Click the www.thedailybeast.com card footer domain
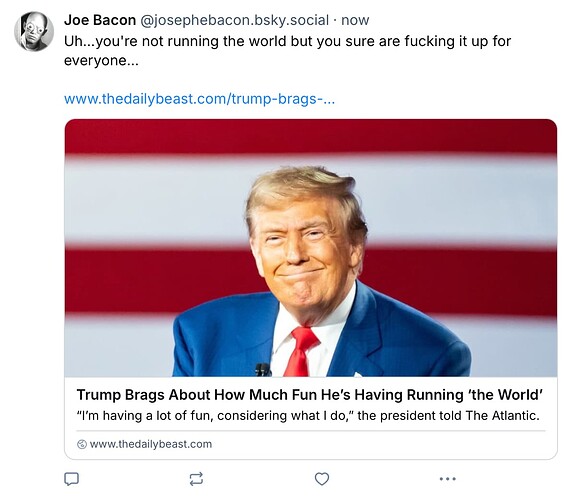 pos(150,444)
